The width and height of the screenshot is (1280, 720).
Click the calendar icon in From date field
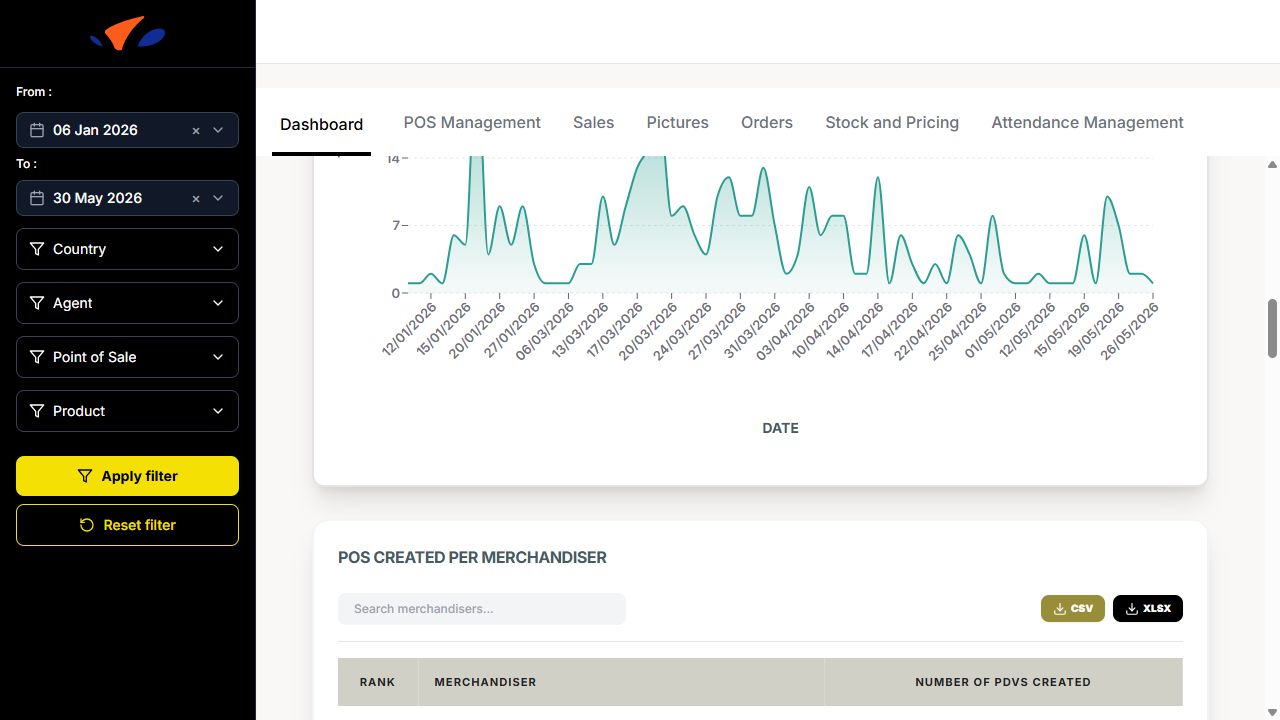point(37,130)
